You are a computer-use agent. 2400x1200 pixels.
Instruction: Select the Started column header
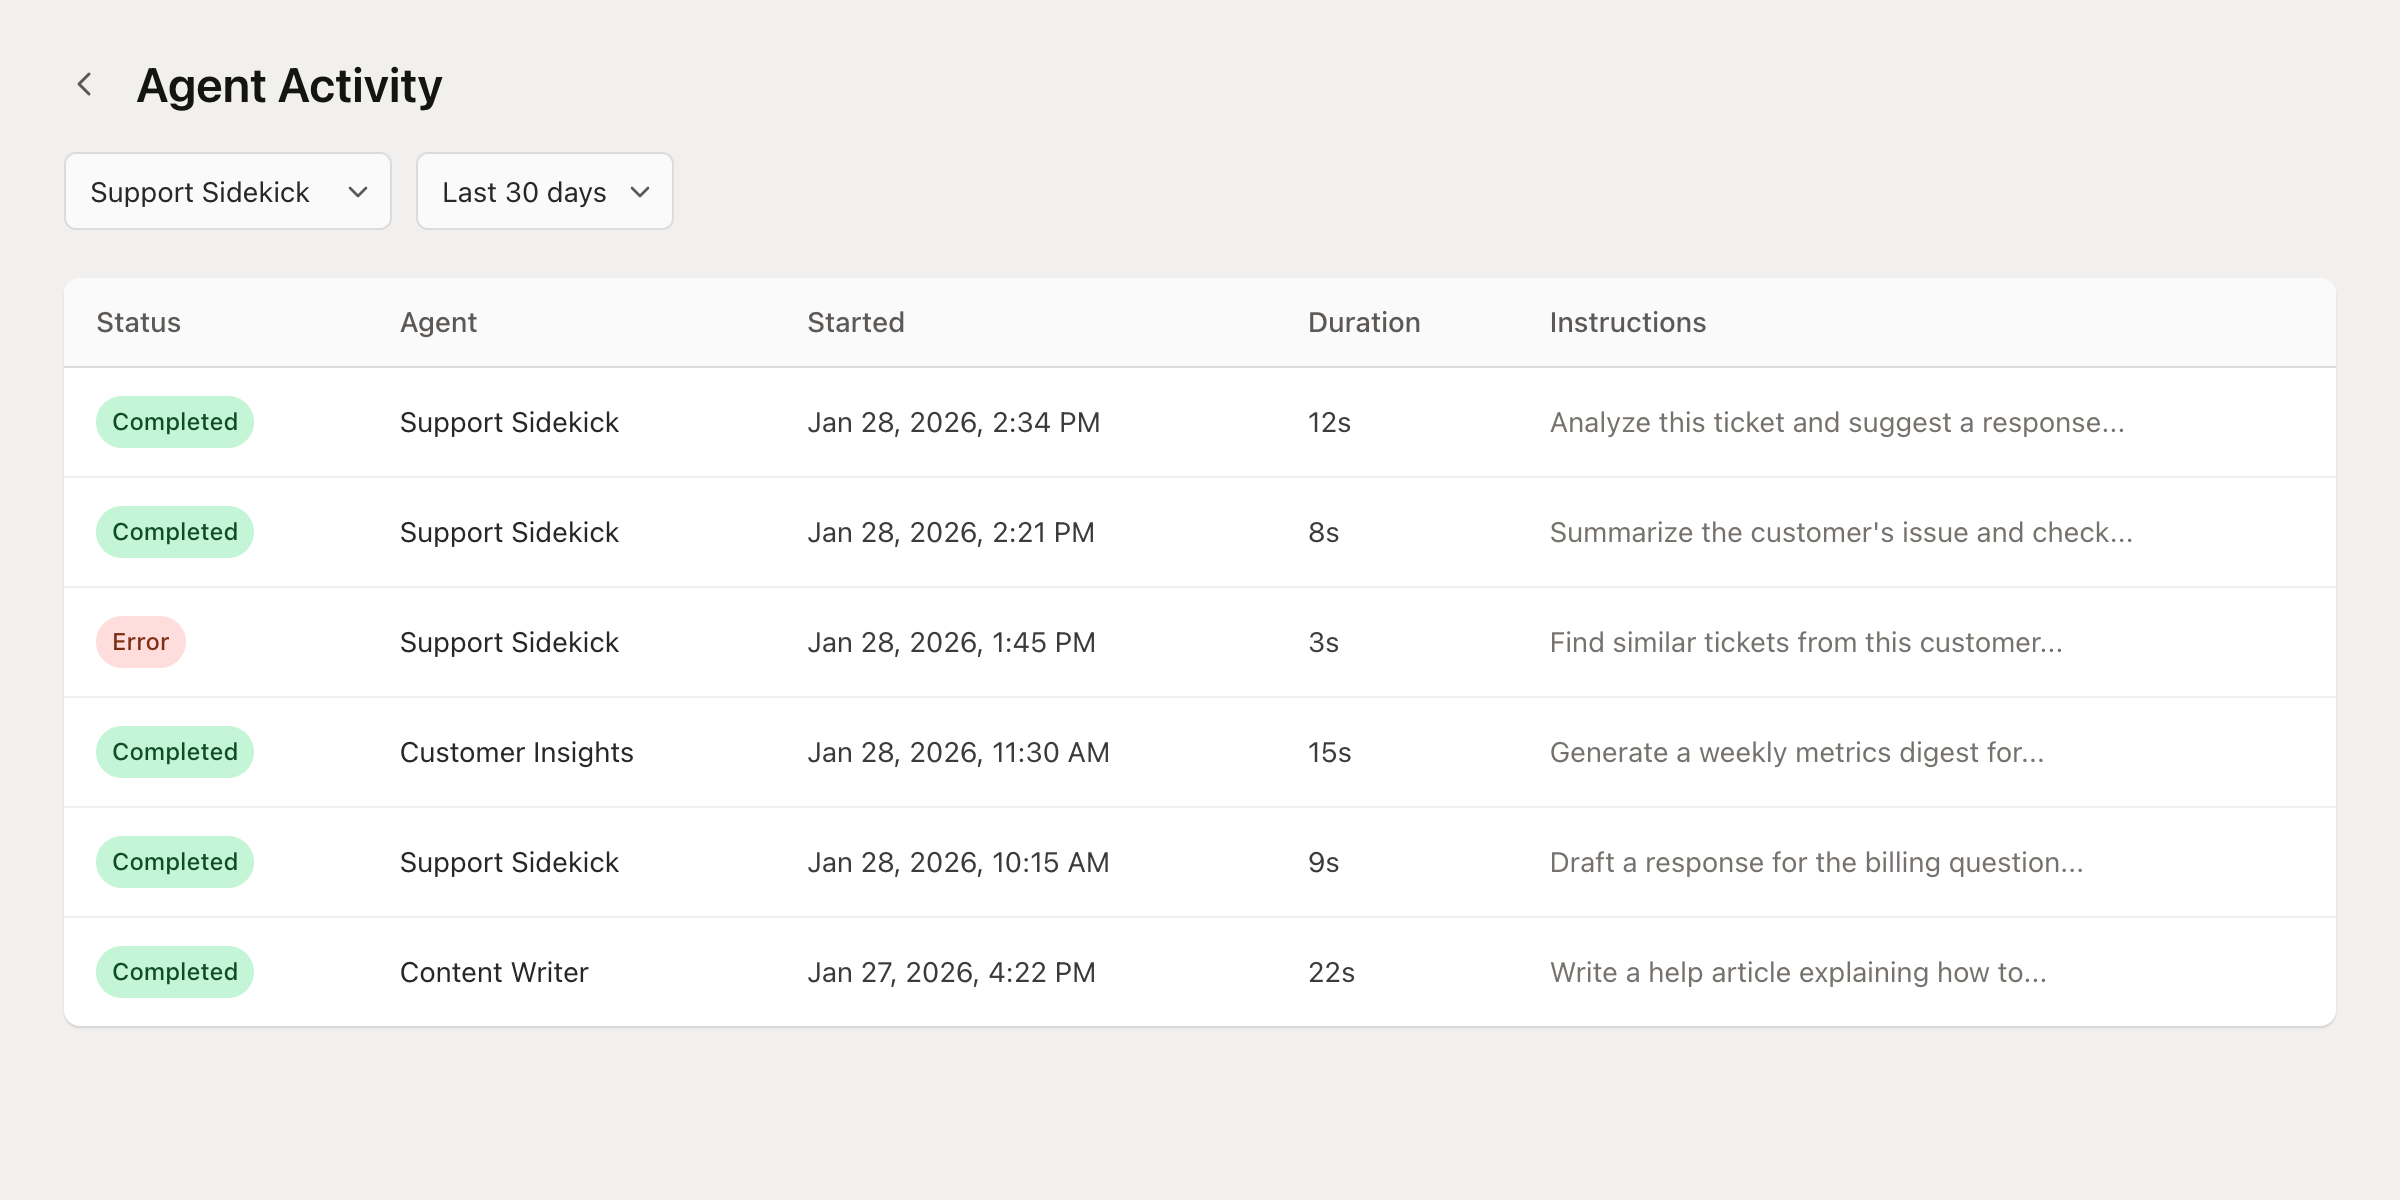(855, 321)
